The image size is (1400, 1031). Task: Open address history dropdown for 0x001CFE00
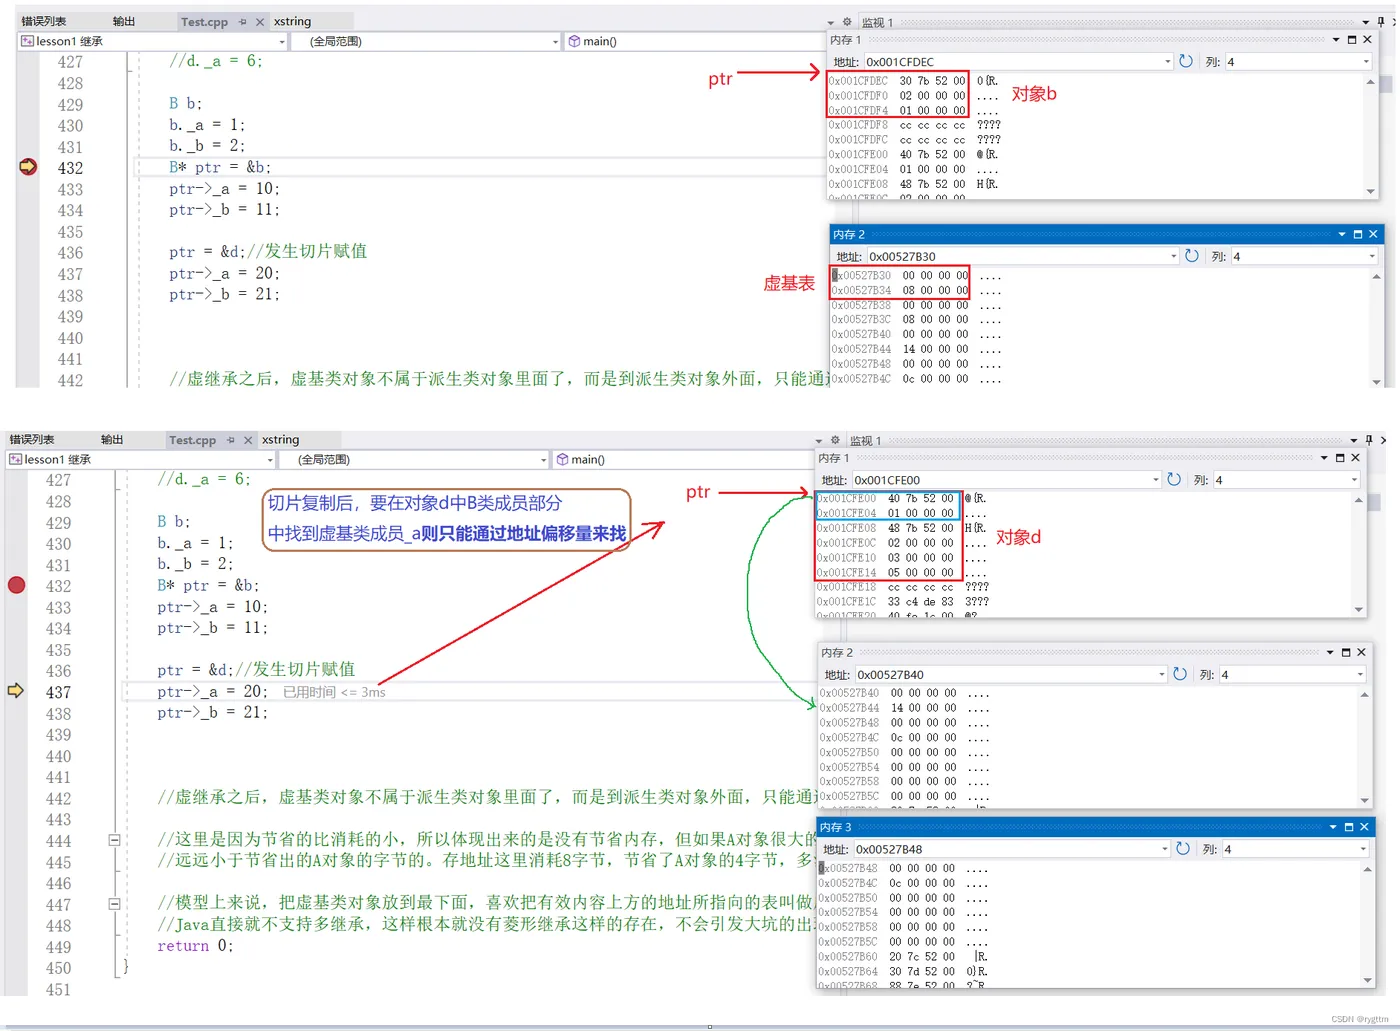(1155, 480)
